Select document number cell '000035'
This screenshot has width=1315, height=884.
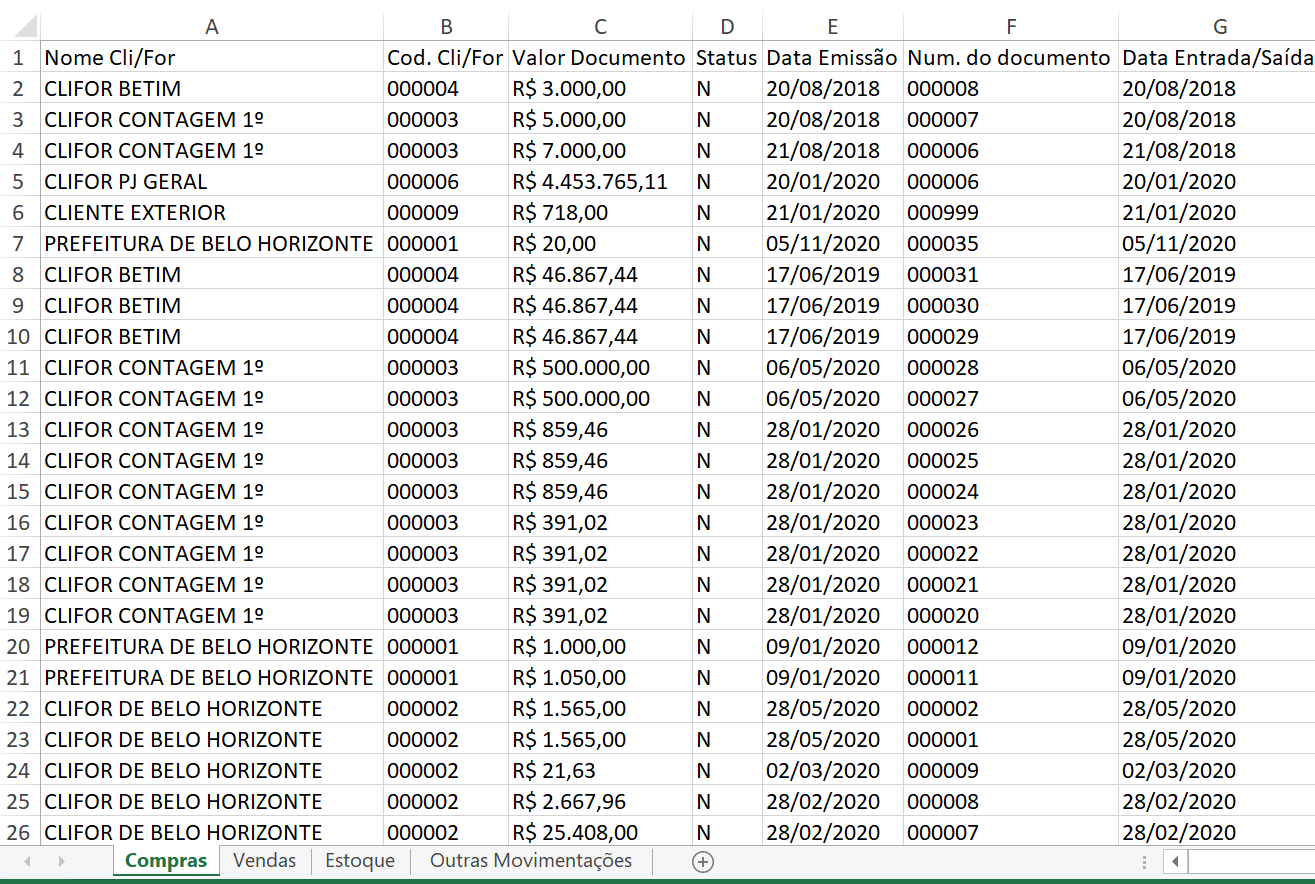(1011, 244)
